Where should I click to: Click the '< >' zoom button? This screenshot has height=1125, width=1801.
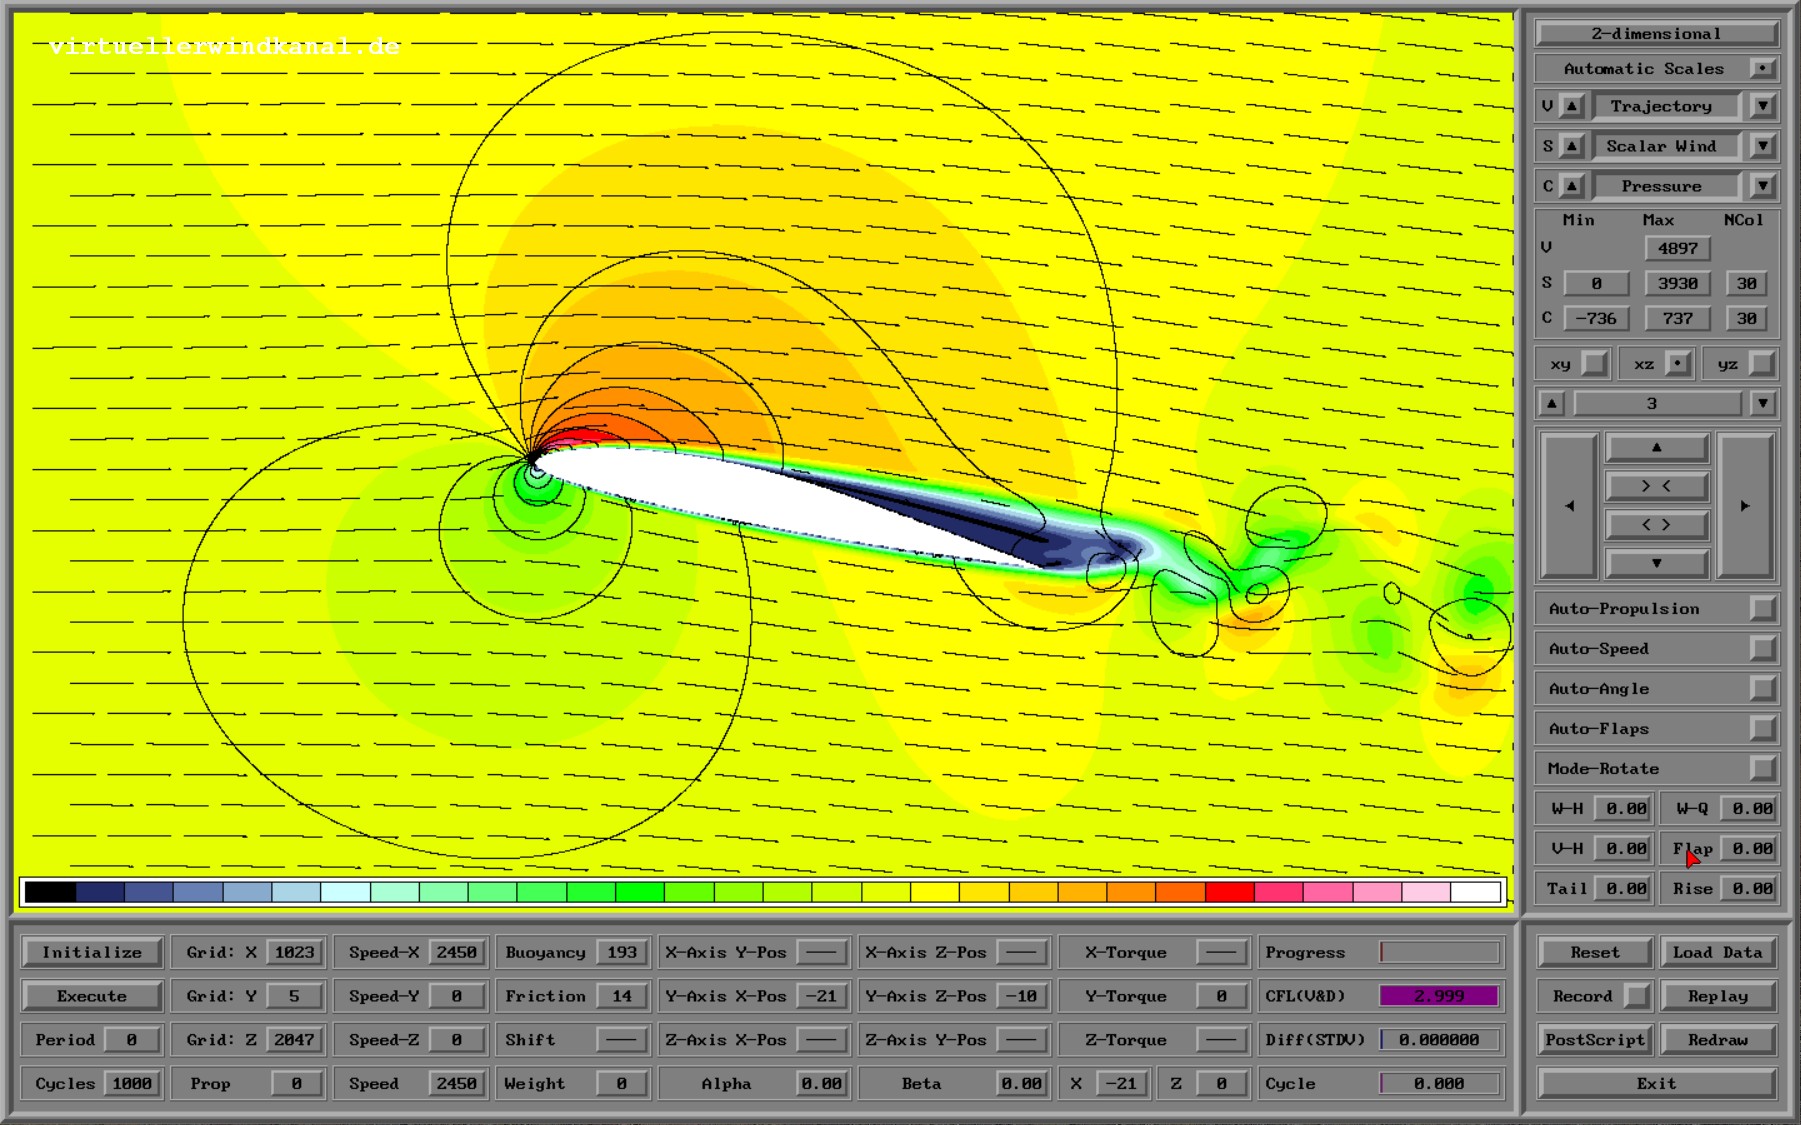[1657, 524]
